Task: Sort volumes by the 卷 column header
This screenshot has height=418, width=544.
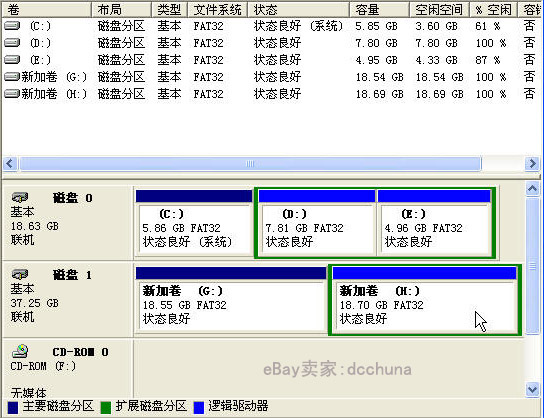Action: pyautogui.click(x=47, y=9)
